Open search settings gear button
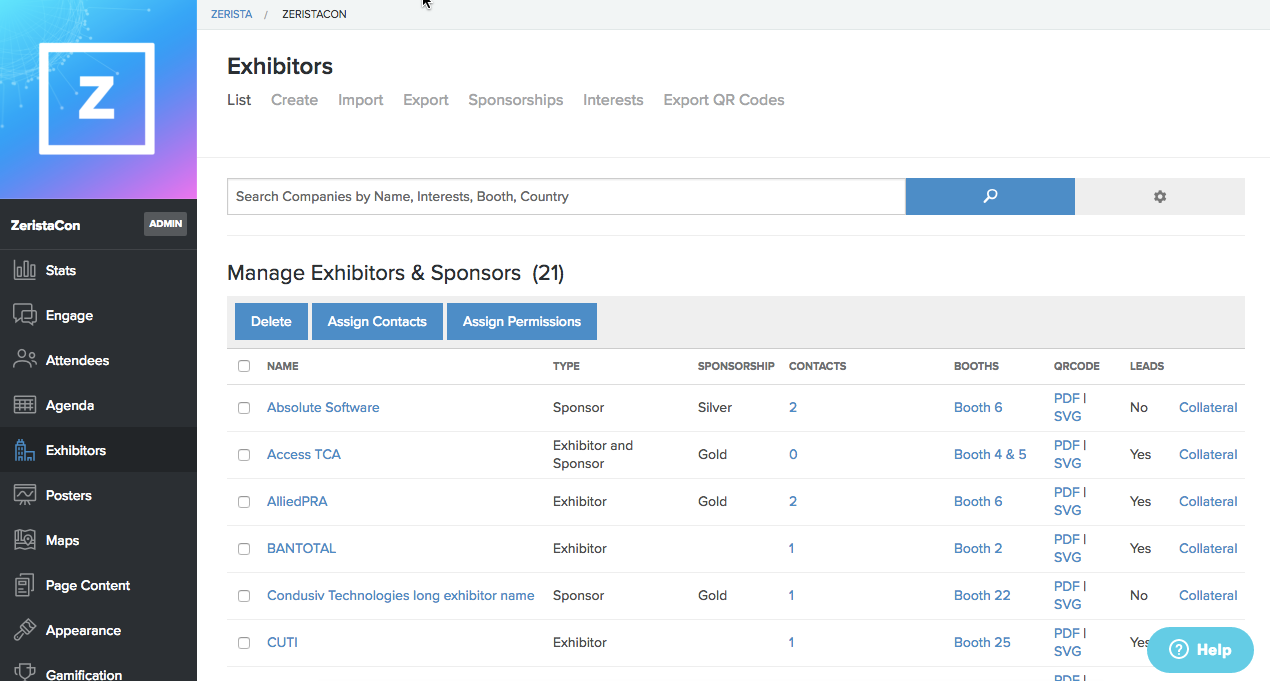The width and height of the screenshot is (1270, 681). pyautogui.click(x=1160, y=196)
